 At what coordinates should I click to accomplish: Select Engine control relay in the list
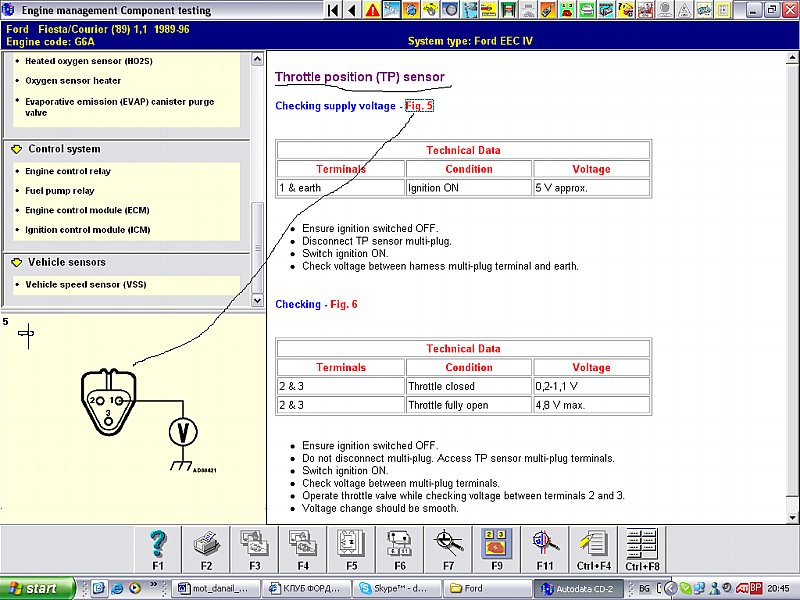pos(68,171)
